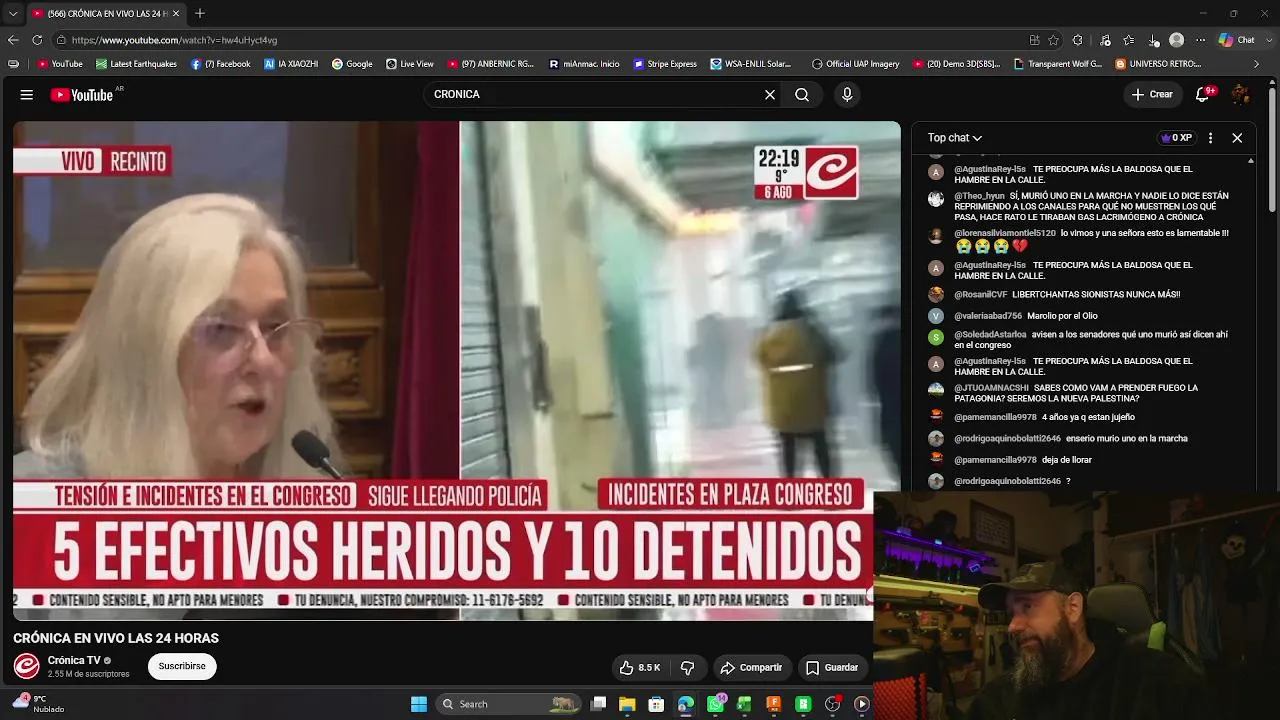Screen dimensions: 1280x720
Task: Open the browser downloads panel
Action: (x=1153, y=40)
